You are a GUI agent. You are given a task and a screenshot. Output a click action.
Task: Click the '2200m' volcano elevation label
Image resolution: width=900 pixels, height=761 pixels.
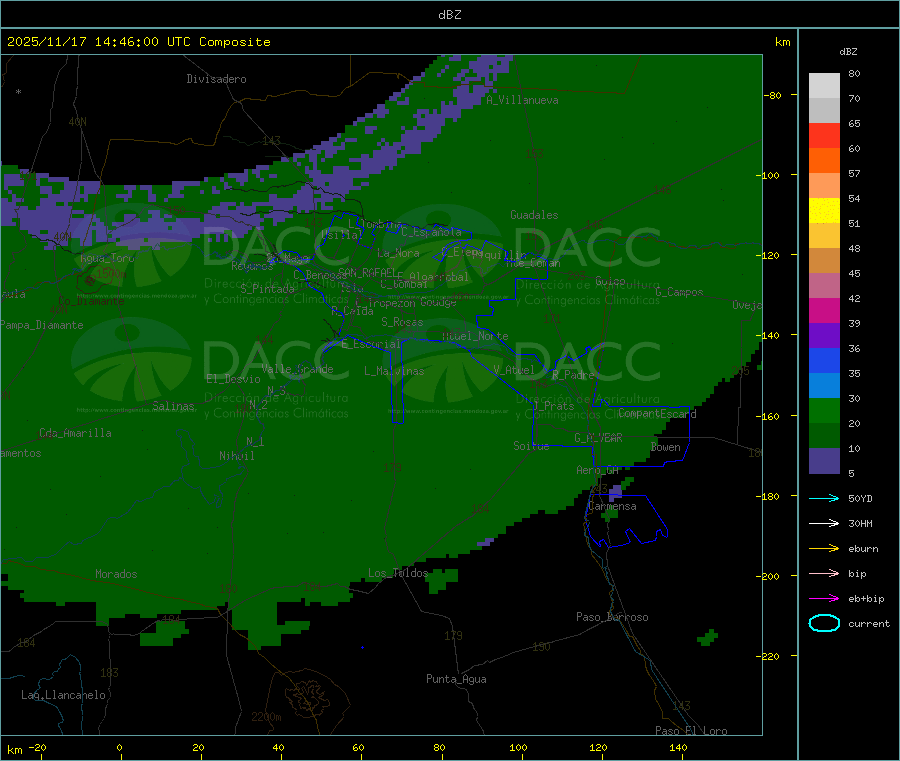point(266,717)
